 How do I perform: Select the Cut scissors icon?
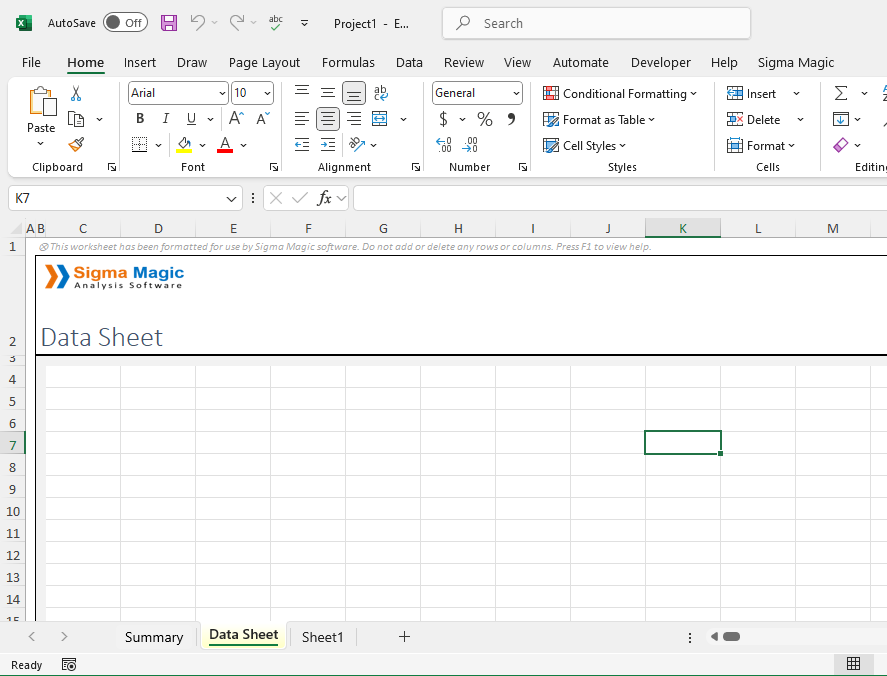coord(76,94)
